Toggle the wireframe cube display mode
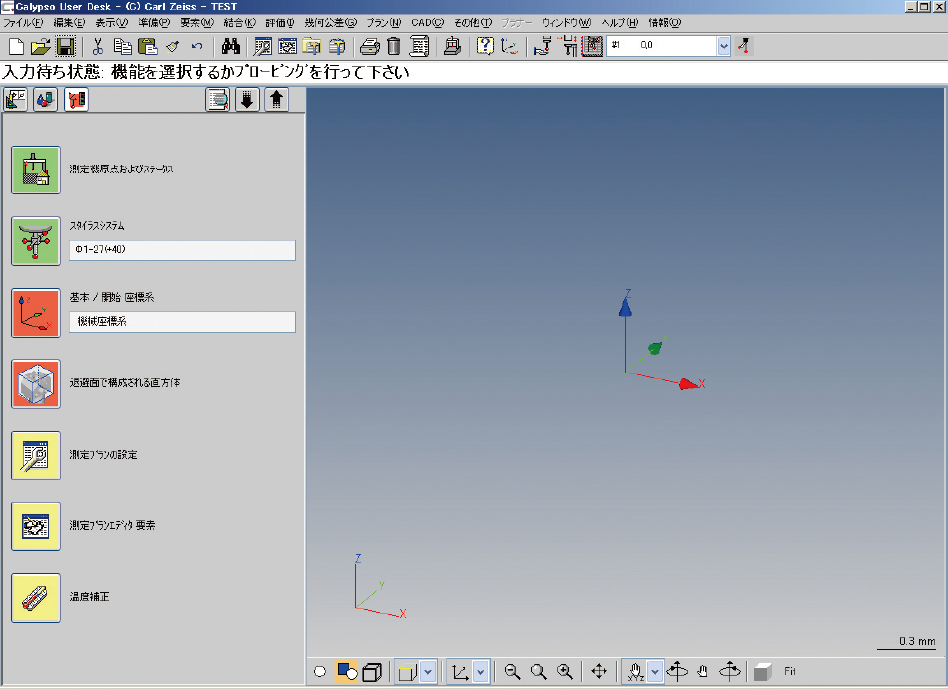Viewport: 948px width, 690px height. (x=372, y=671)
